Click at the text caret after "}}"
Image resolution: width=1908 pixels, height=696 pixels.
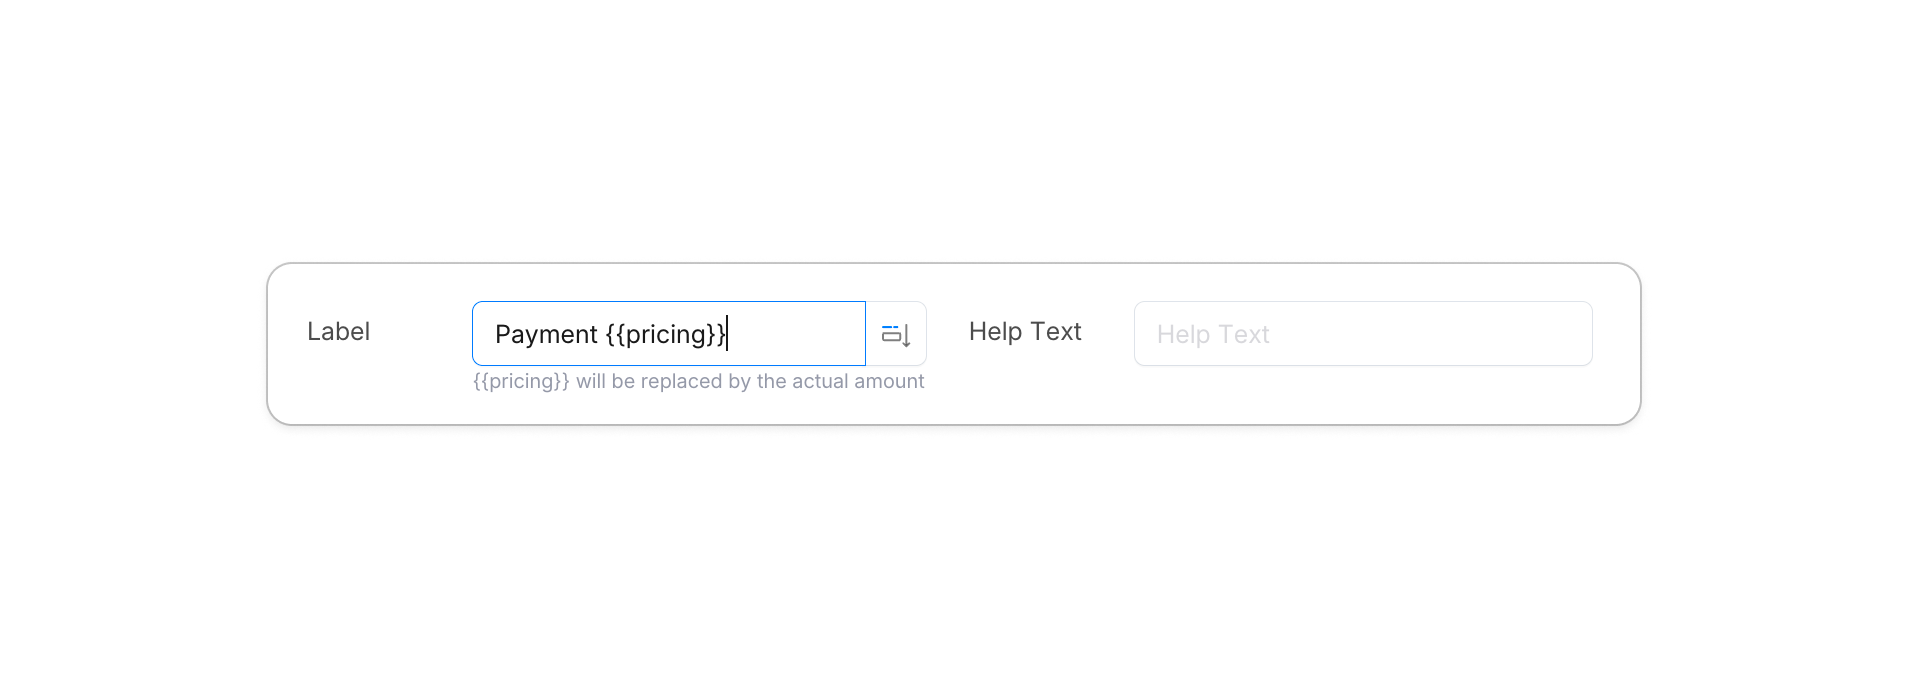[728, 334]
